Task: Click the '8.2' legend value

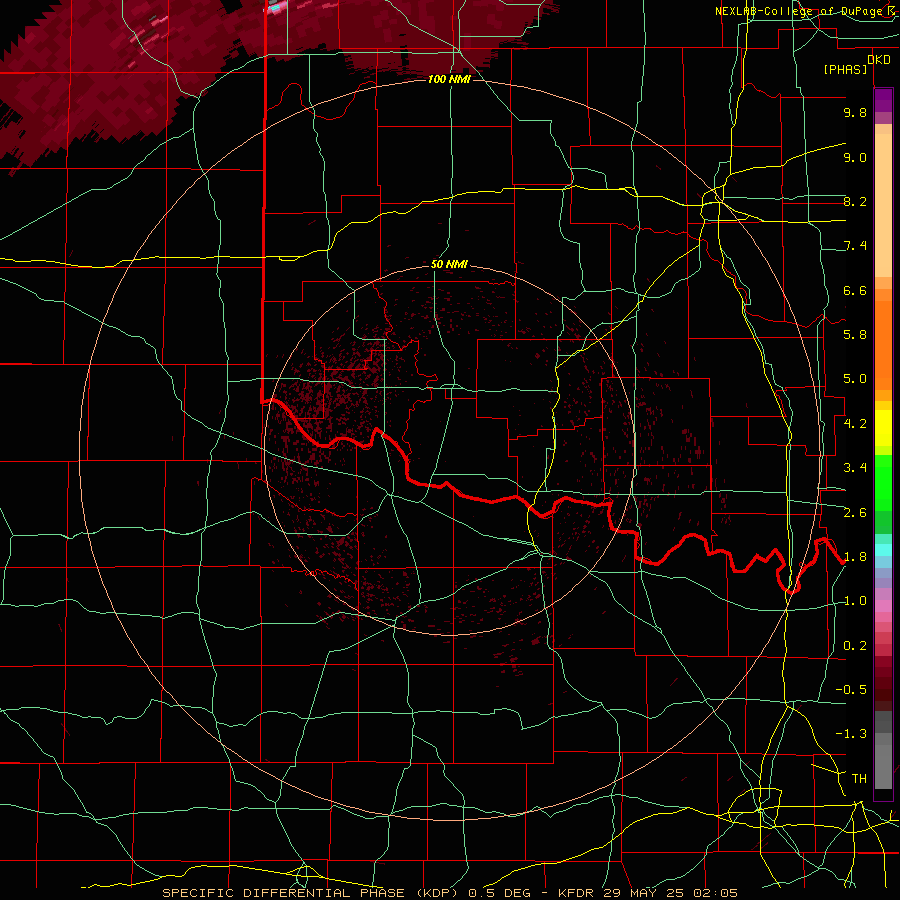Action: pyautogui.click(x=855, y=201)
